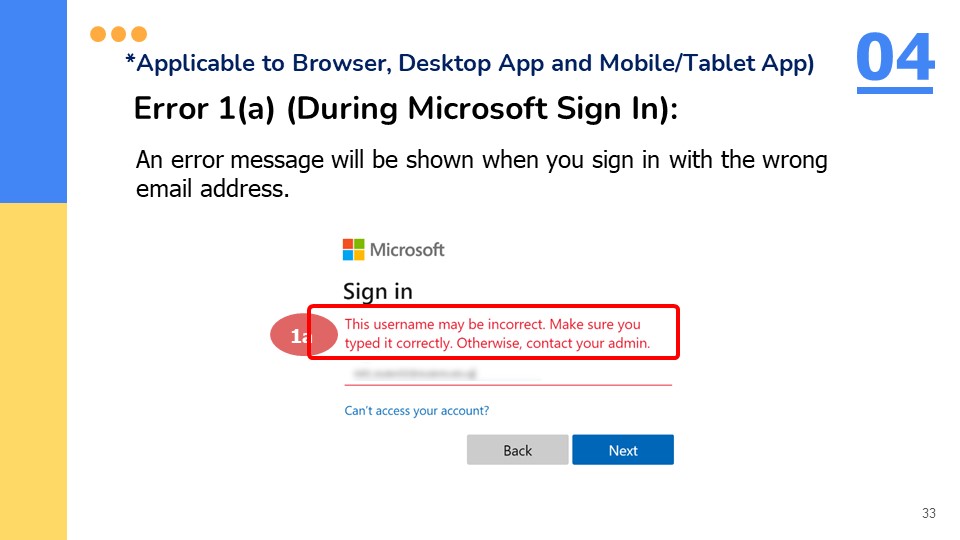The image size is (960, 540).
Task: Click the Microsoft four-color logo
Action: click(x=353, y=250)
